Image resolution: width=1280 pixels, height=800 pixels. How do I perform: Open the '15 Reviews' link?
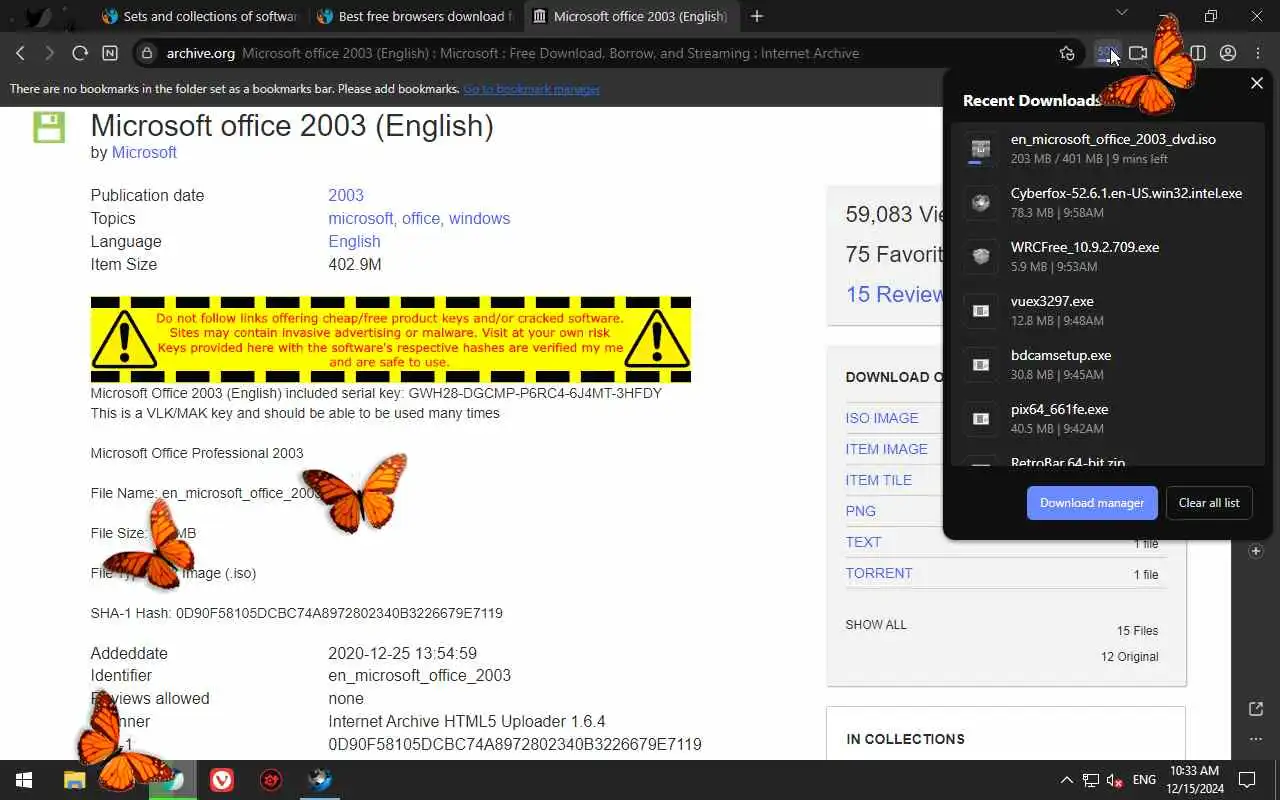click(894, 294)
